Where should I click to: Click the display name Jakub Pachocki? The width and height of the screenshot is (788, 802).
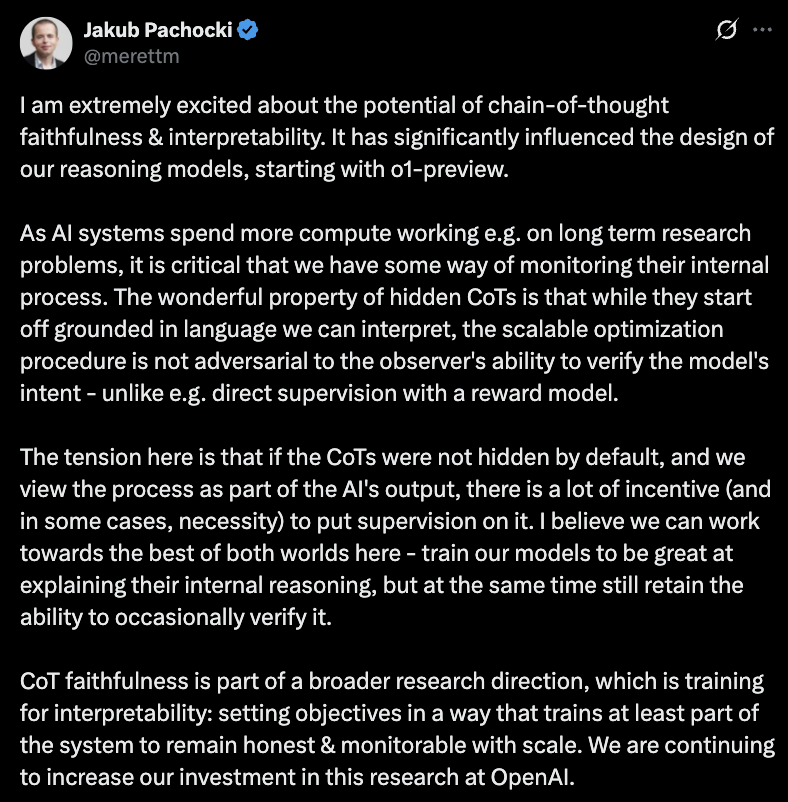click(158, 30)
